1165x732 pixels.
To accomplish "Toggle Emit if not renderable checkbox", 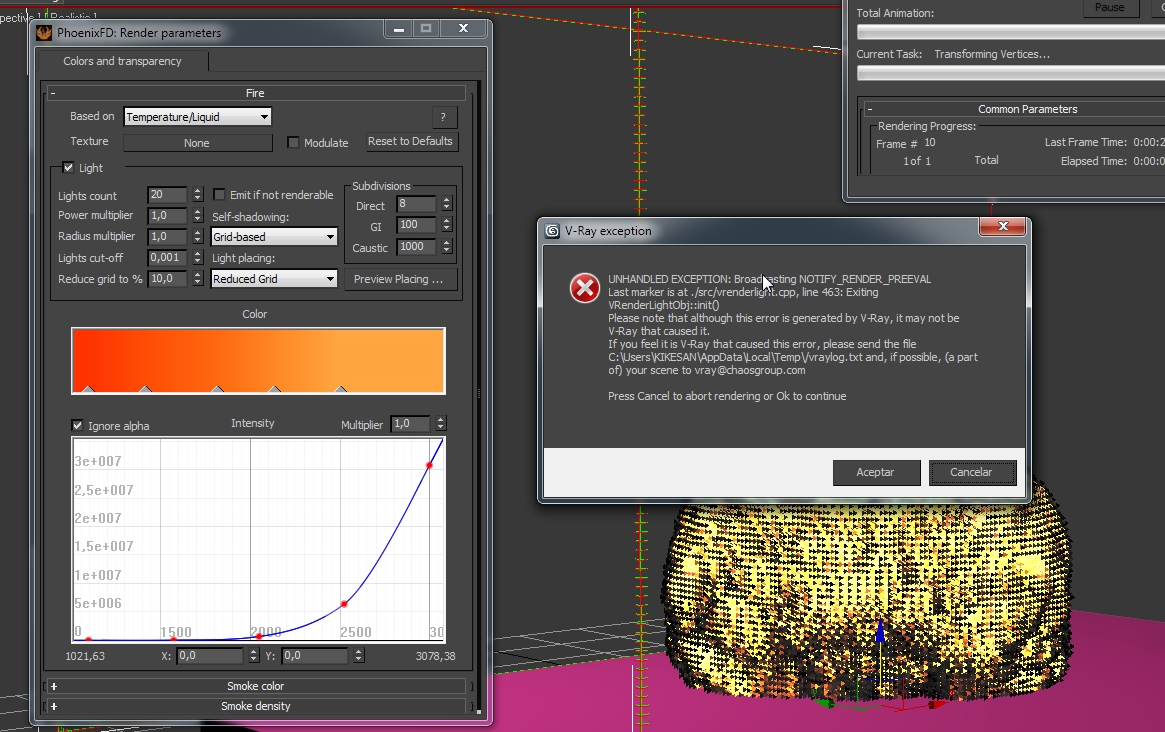I will [219, 195].
